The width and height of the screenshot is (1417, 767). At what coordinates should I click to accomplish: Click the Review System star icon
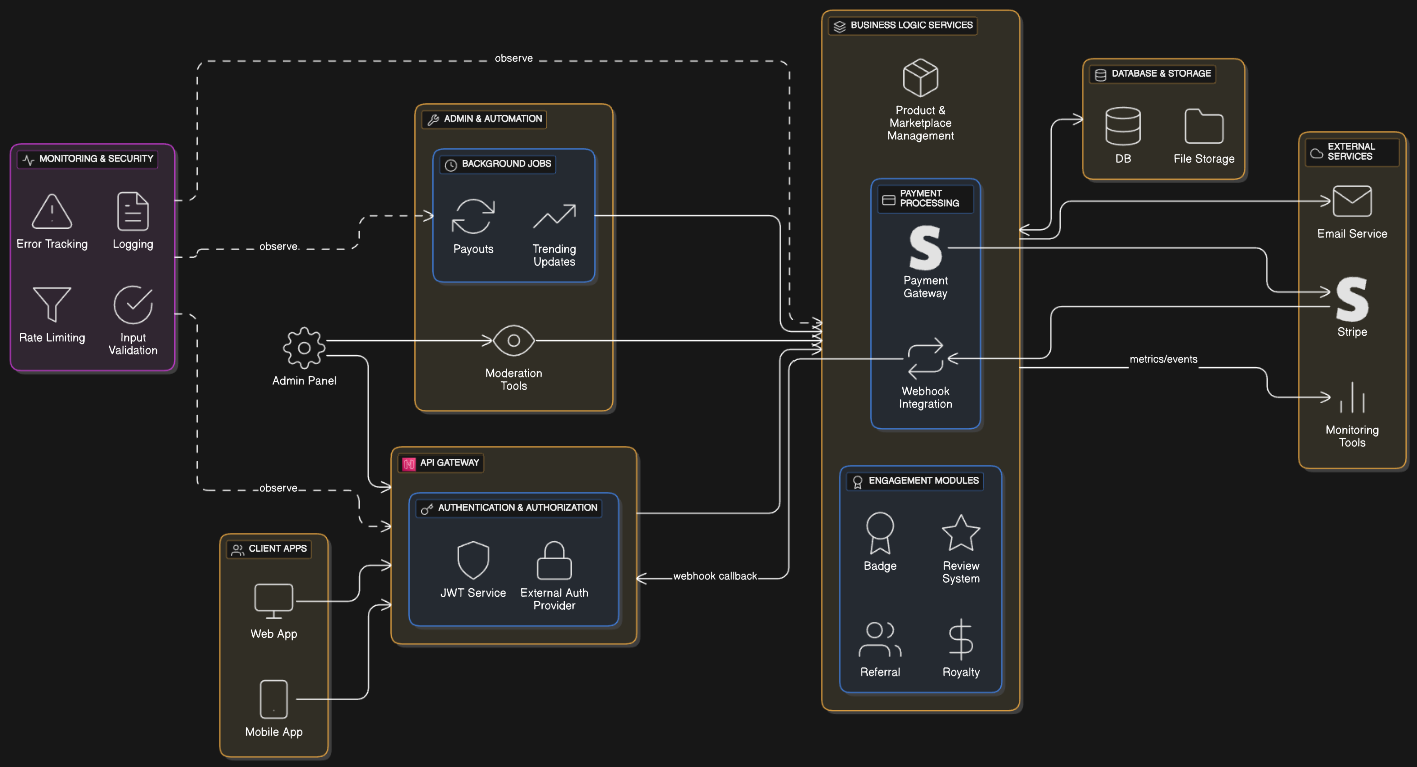tap(961, 533)
